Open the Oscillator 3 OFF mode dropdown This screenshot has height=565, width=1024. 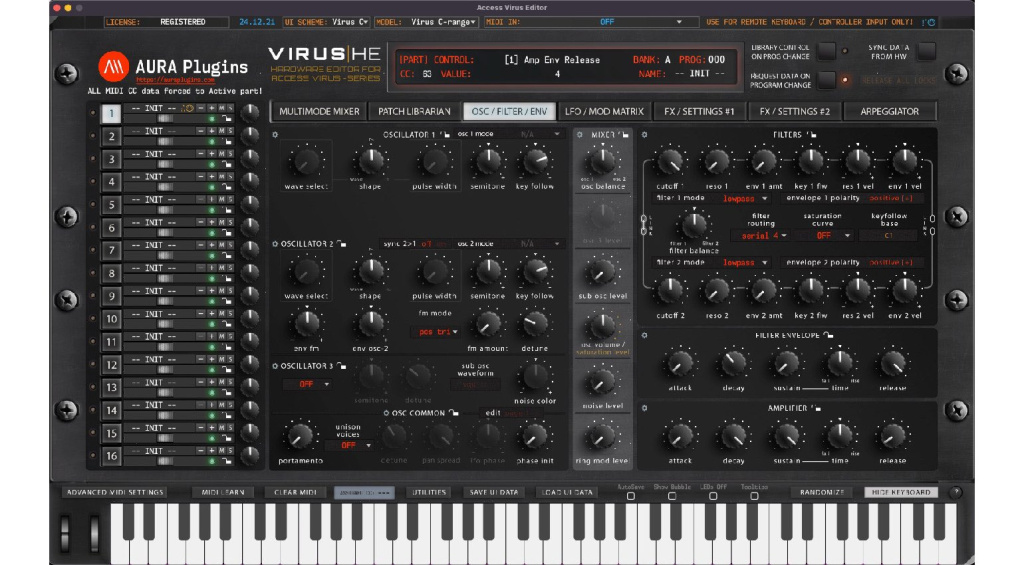[307, 384]
